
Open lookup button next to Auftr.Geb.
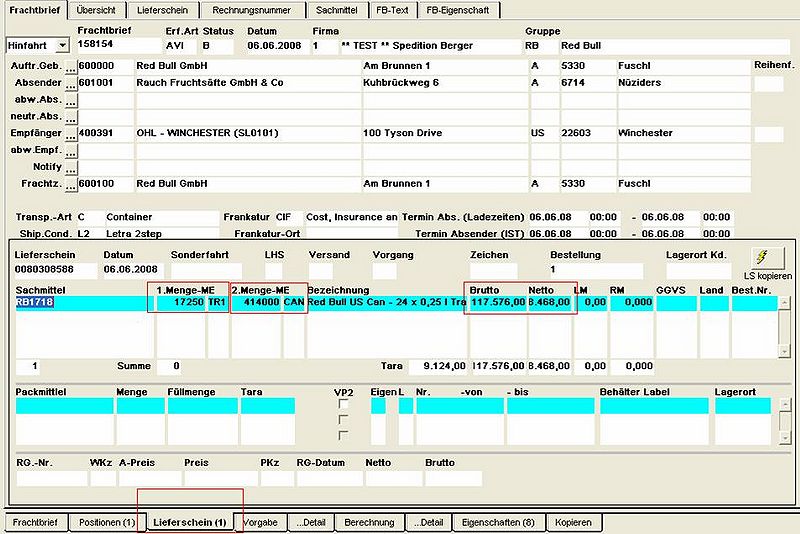[x=71, y=67]
